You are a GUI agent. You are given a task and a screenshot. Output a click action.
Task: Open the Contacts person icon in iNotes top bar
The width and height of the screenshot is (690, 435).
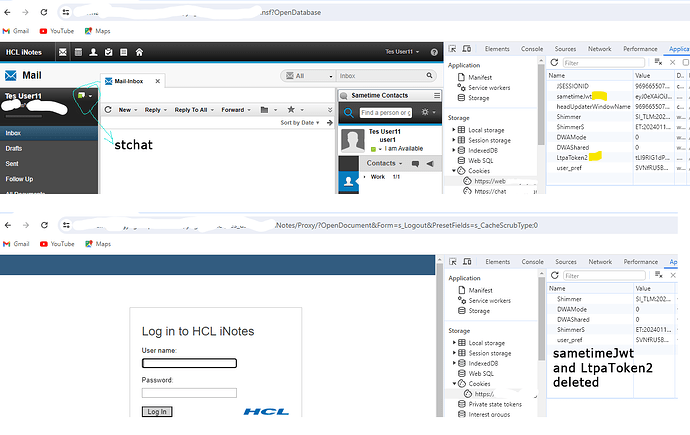point(93,52)
